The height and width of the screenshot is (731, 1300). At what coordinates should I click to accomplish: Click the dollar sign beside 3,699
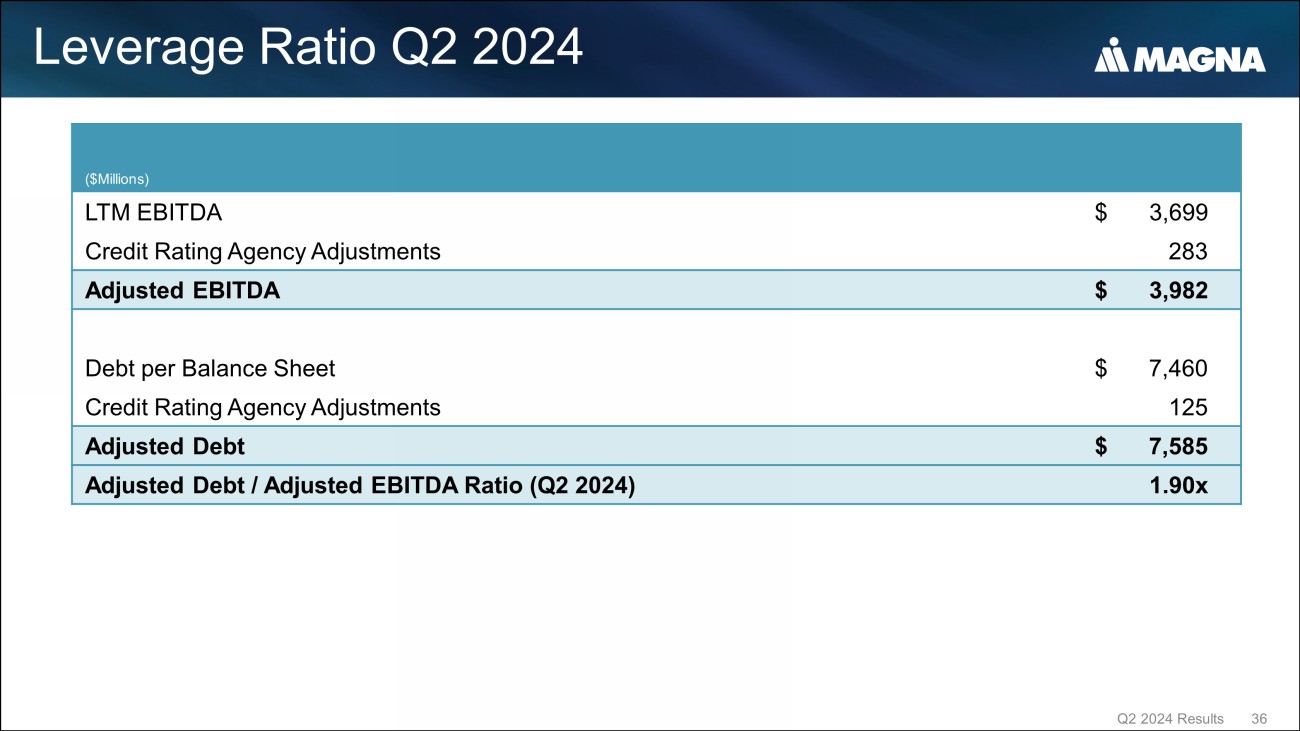(1101, 212)
